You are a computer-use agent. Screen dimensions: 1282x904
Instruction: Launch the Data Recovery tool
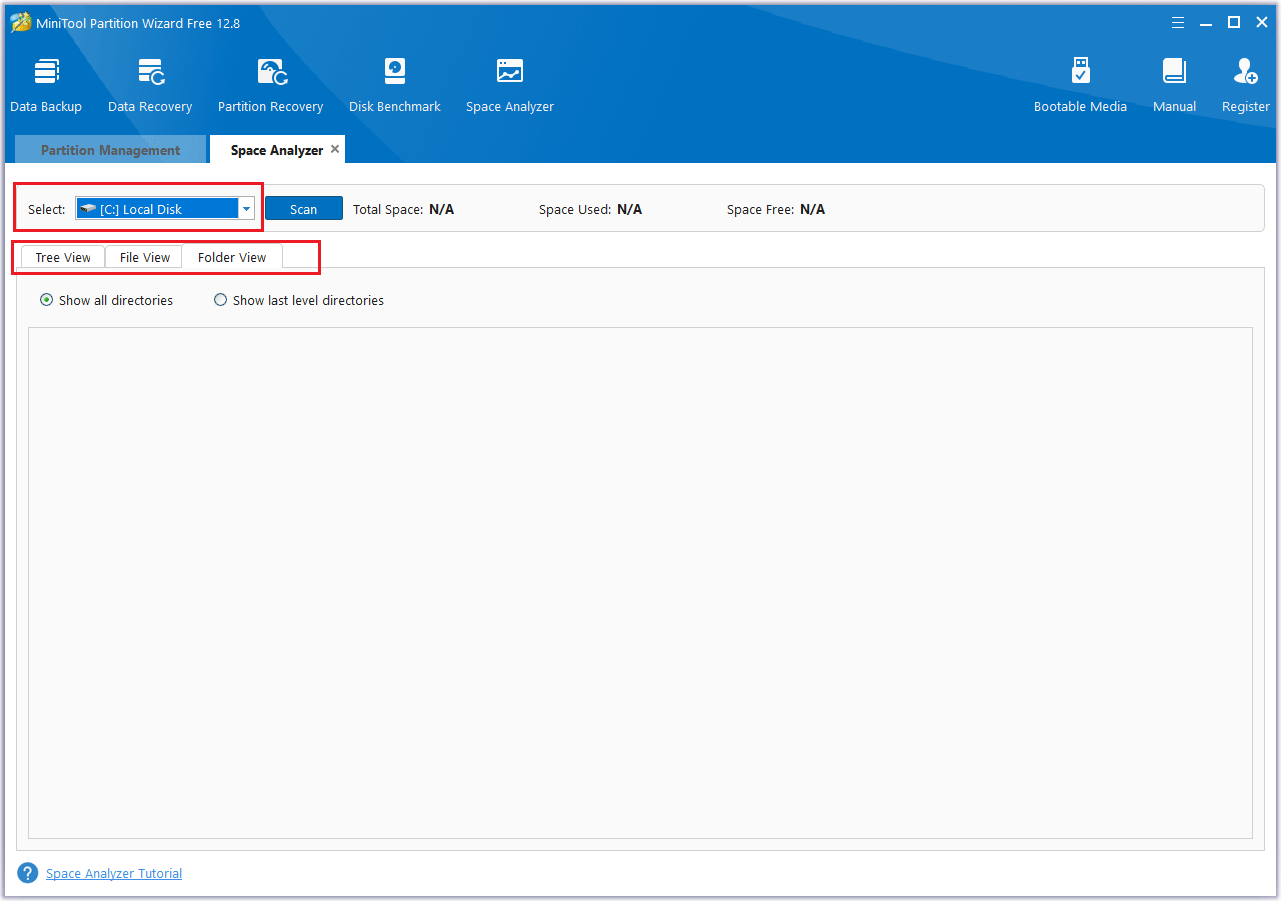coord(150,85)
